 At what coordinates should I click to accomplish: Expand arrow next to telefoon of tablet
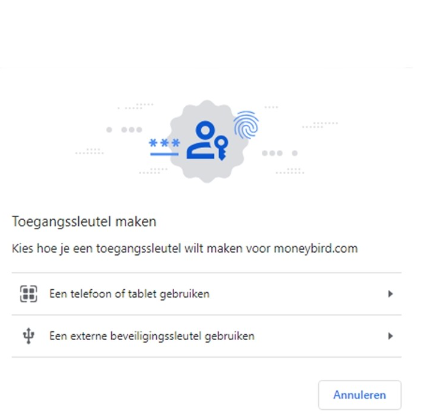(x=390, y=294)
